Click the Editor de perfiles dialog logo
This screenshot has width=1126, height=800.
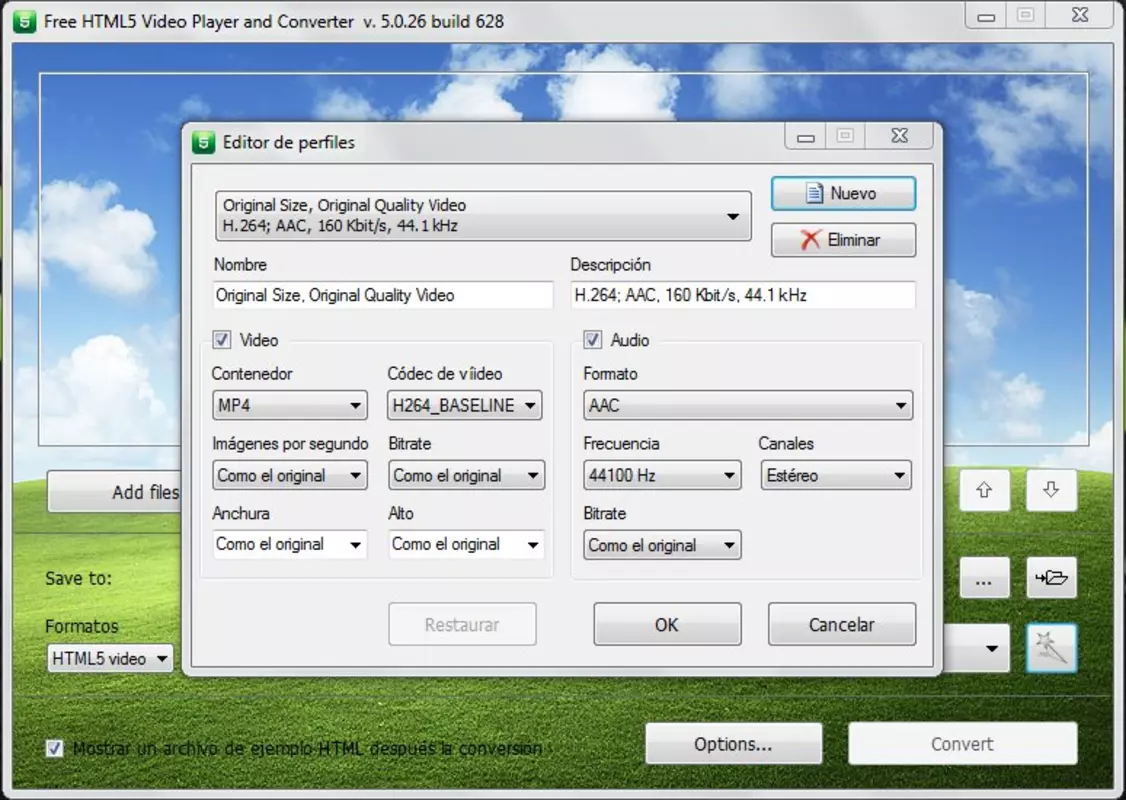(203, 142)
